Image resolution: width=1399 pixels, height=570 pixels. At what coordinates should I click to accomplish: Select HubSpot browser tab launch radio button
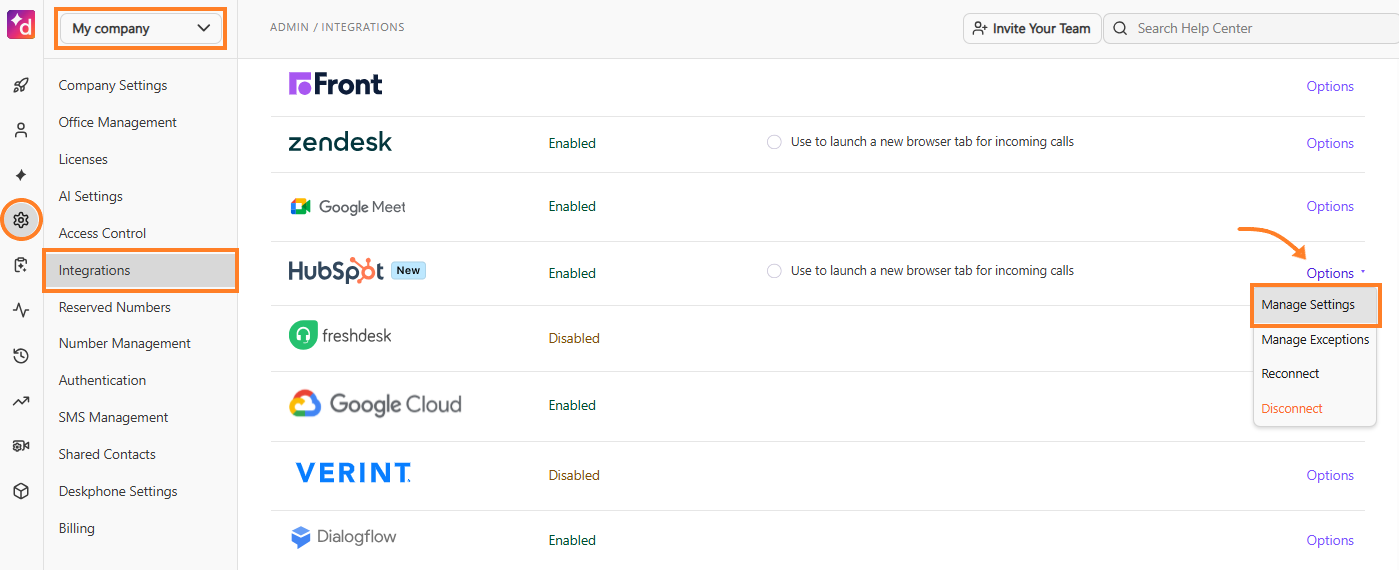(x=774, y=271)
